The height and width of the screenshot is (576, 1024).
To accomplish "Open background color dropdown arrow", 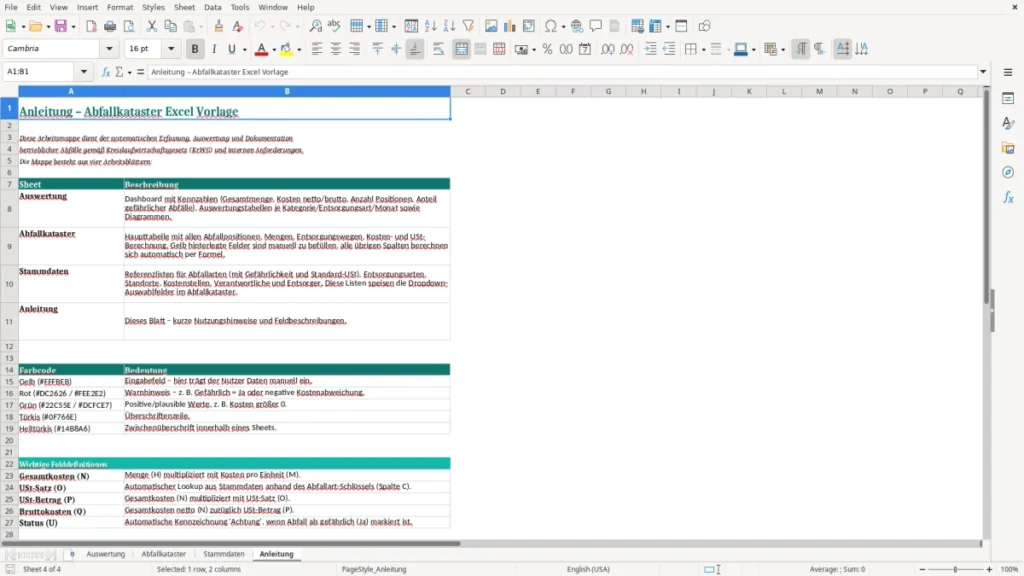I will tap(299, 50).
